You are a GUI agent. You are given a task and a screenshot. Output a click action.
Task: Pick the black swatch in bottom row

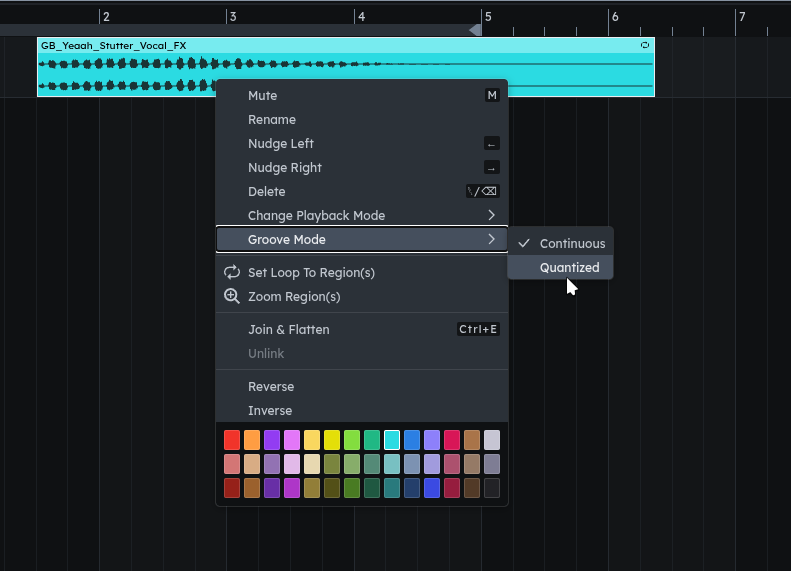click(x=492, y=488)
